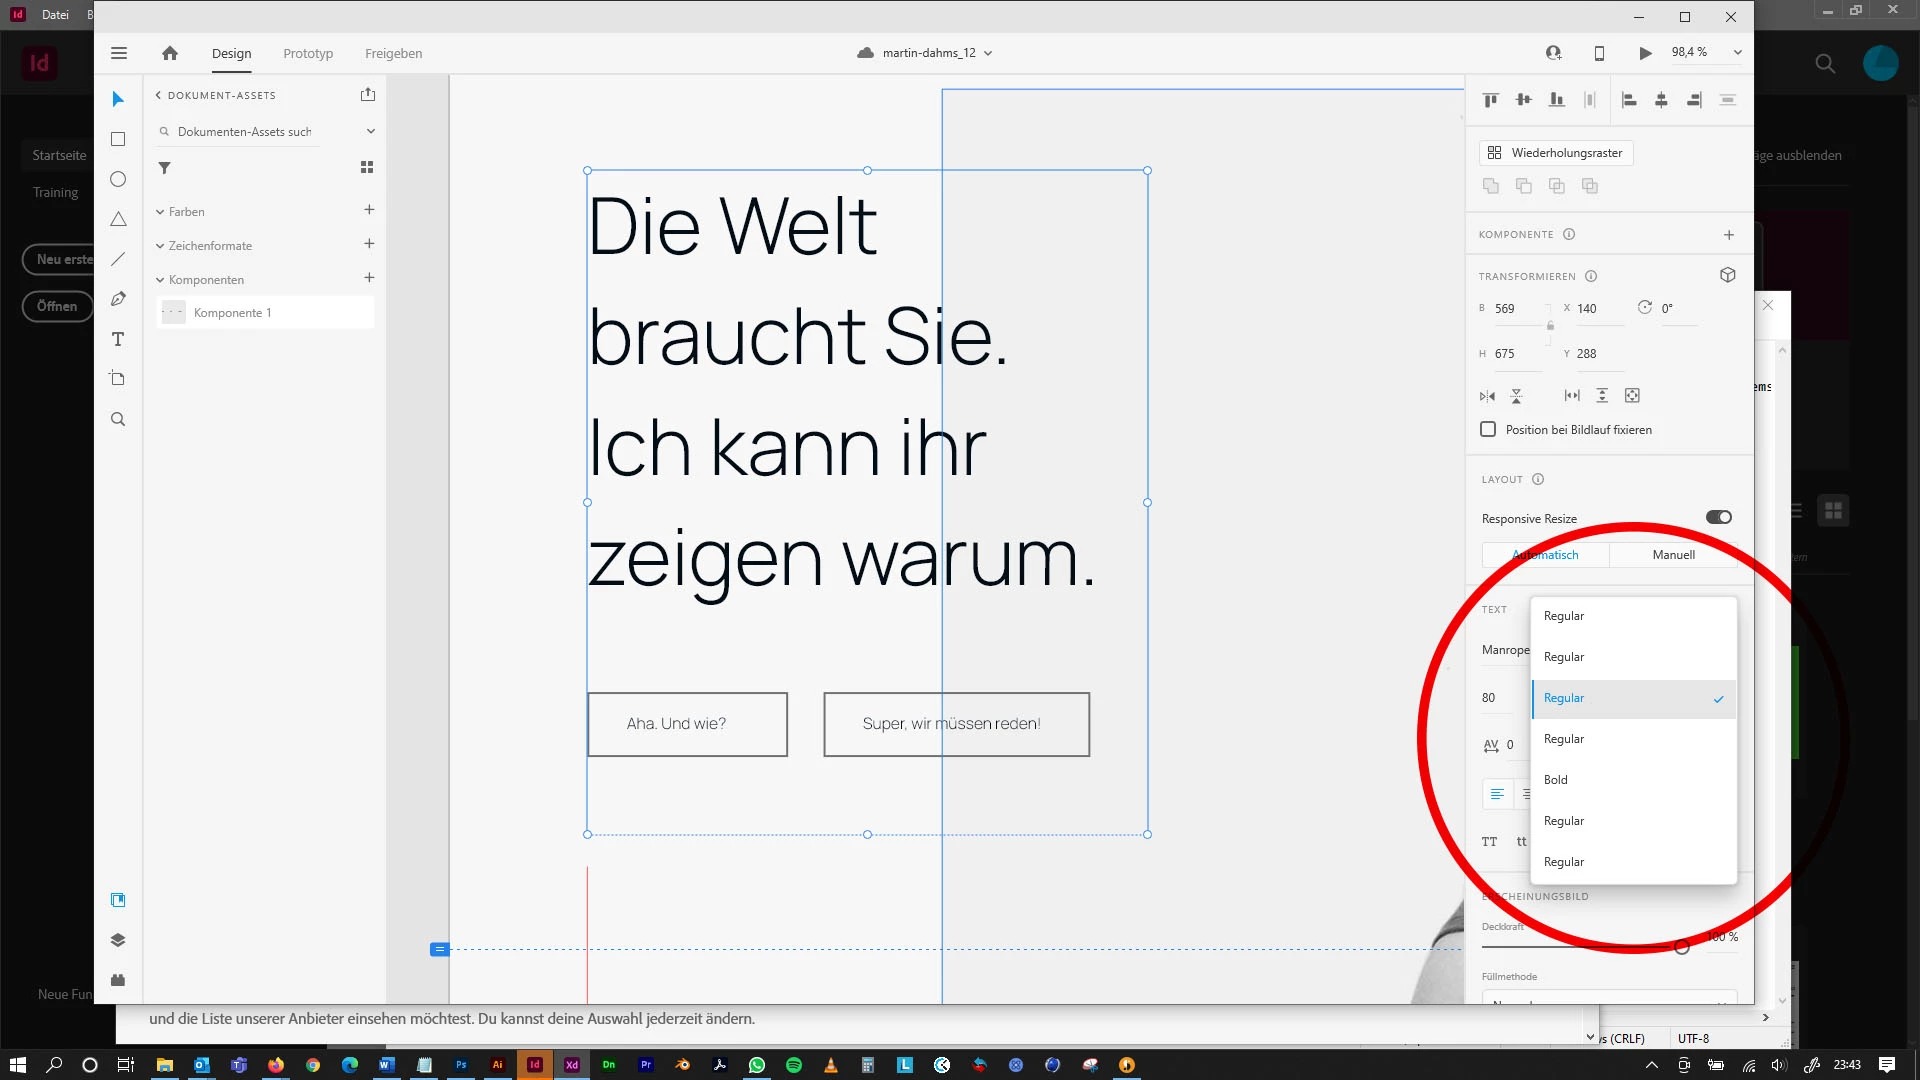Open the Layers panel icon
1920x1080 pixels.
118,940
